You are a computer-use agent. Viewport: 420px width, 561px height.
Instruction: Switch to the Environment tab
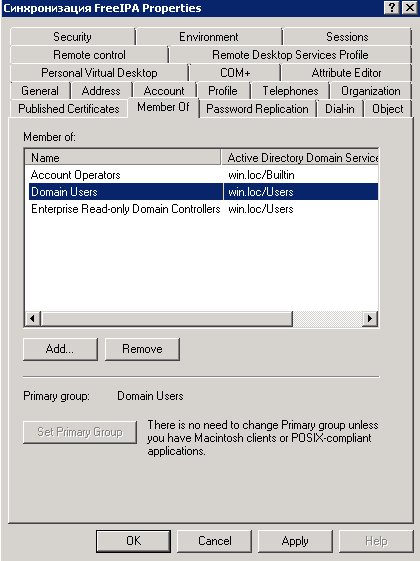[x=209, y=37]
